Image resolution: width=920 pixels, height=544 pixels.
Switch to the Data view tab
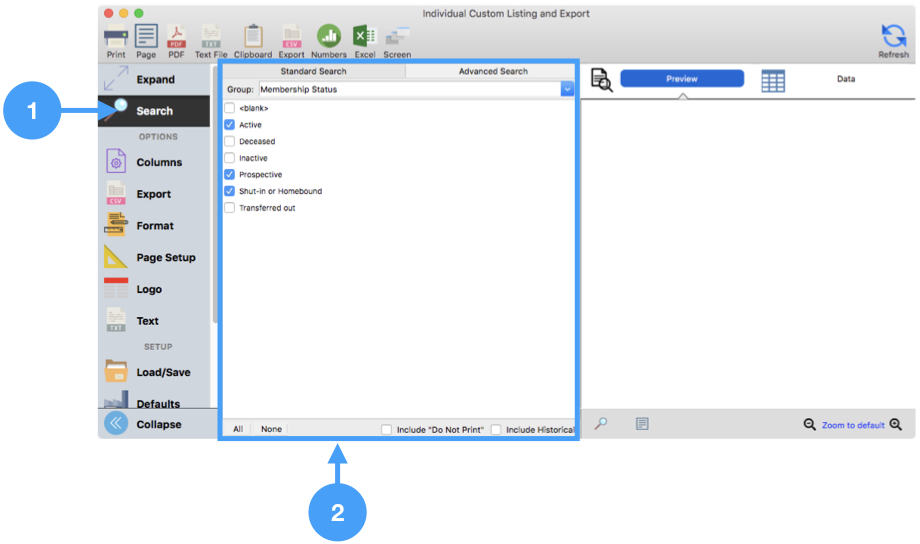click(845, 79)
